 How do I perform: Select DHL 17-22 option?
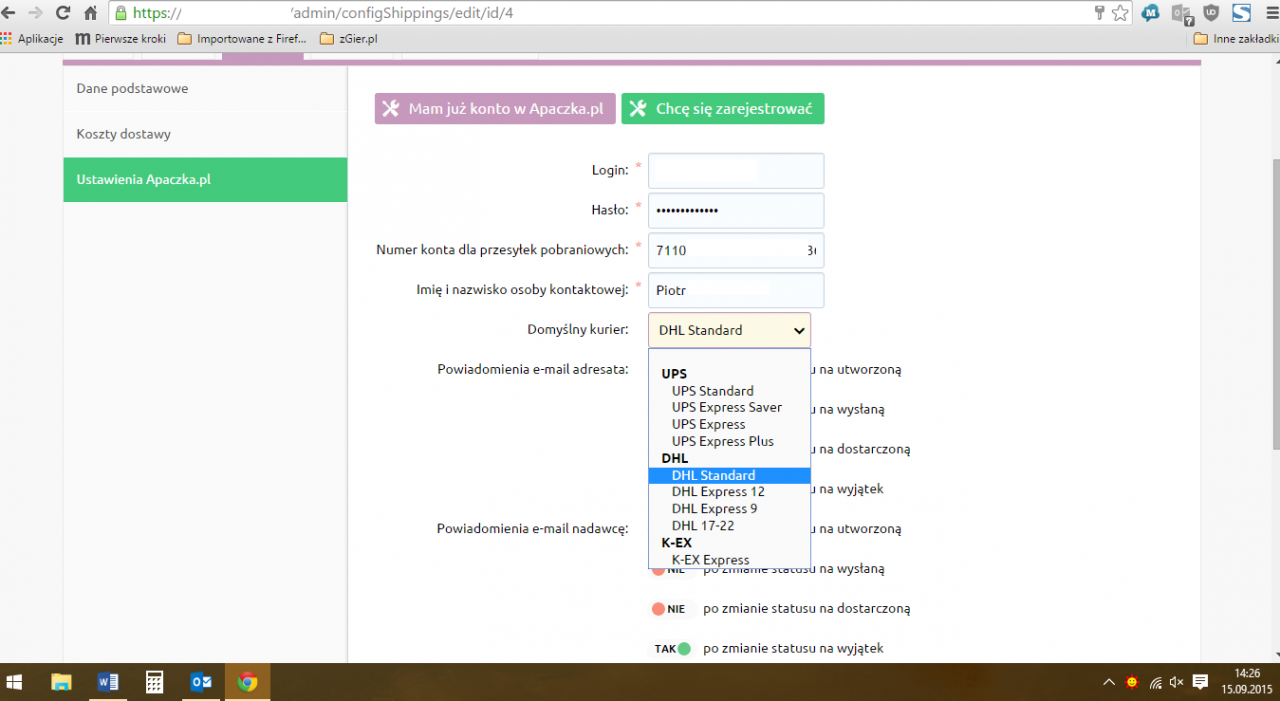705,526
